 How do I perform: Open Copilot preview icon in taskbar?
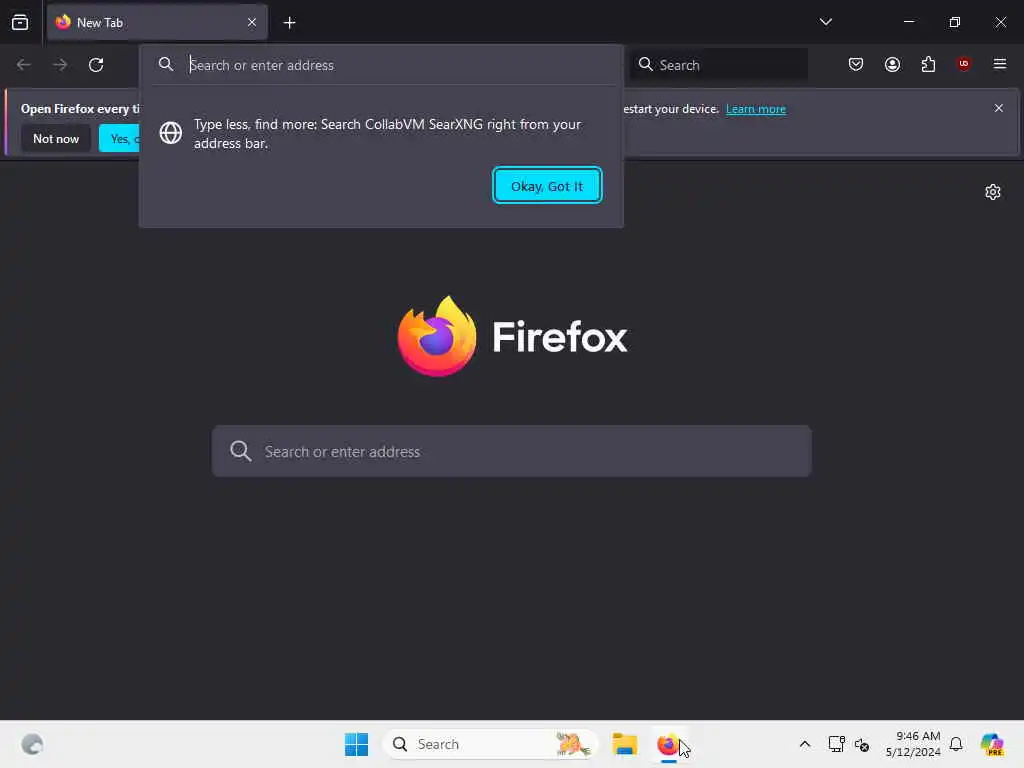992,744
